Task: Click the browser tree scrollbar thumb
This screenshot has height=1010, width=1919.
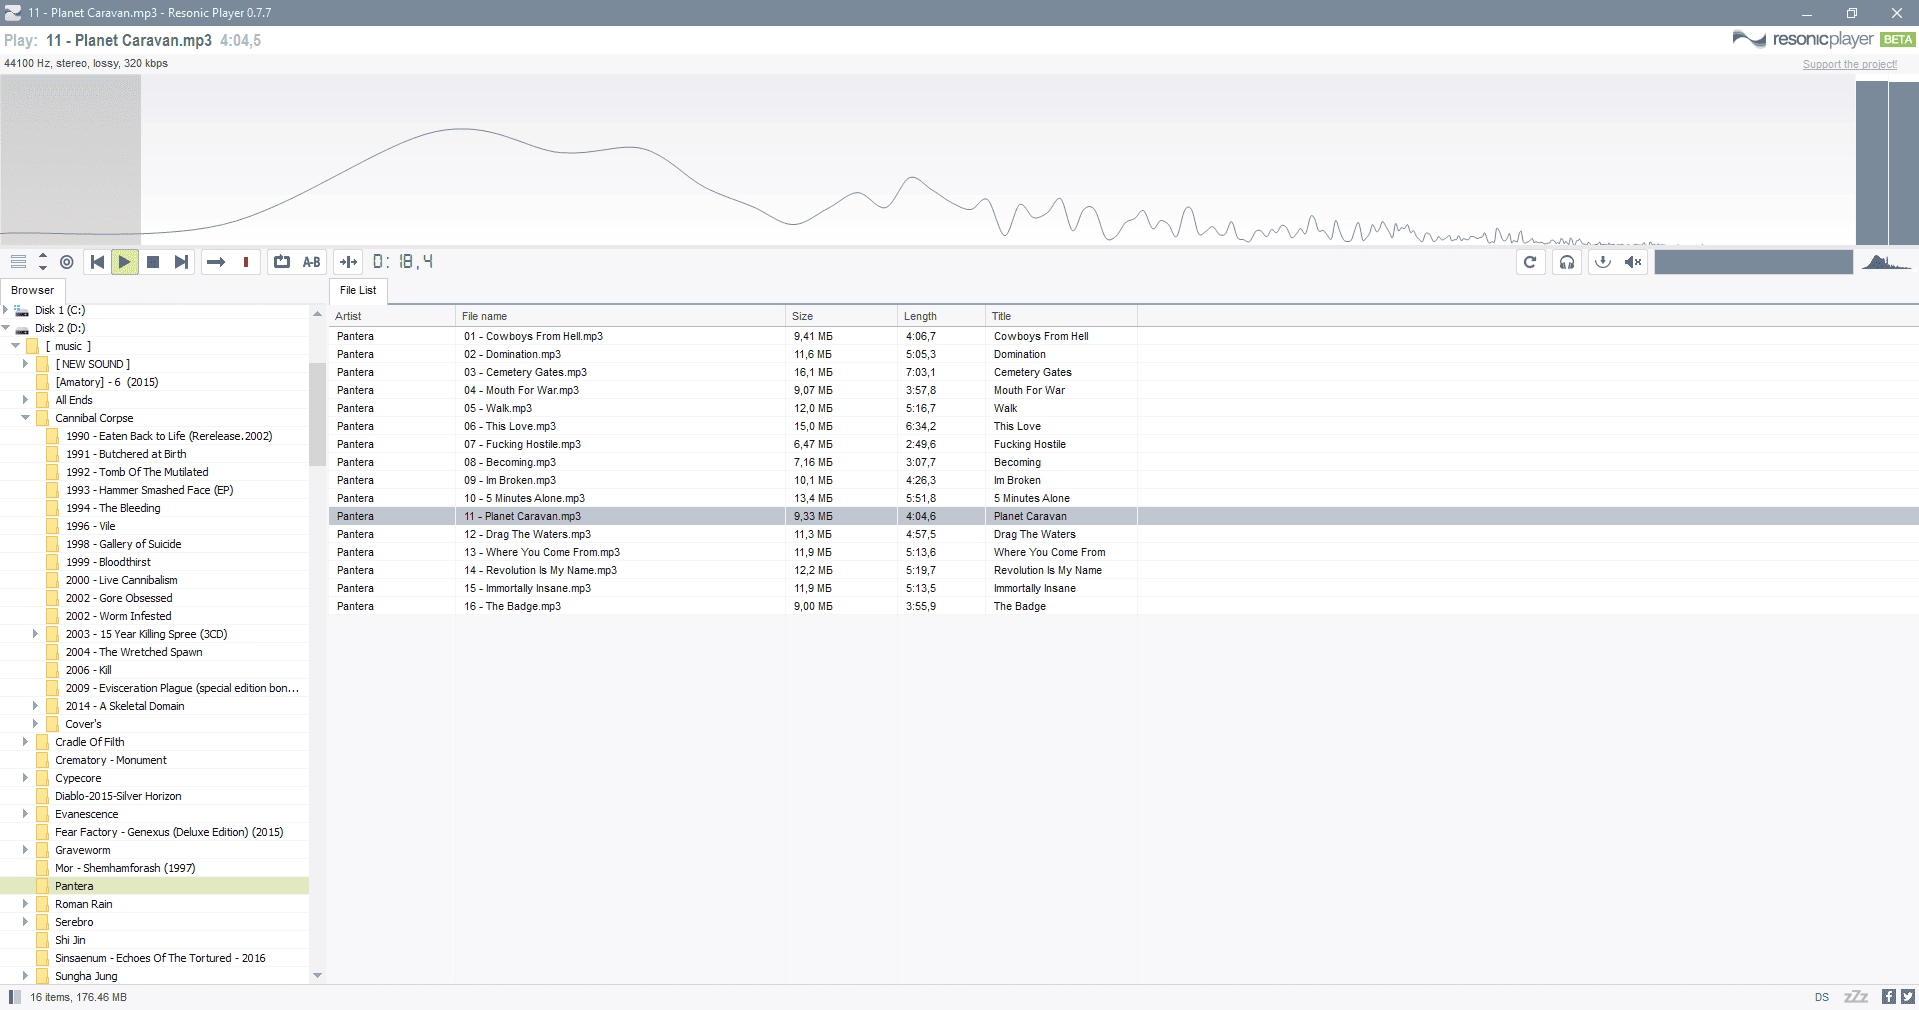Action: [317, 414]
